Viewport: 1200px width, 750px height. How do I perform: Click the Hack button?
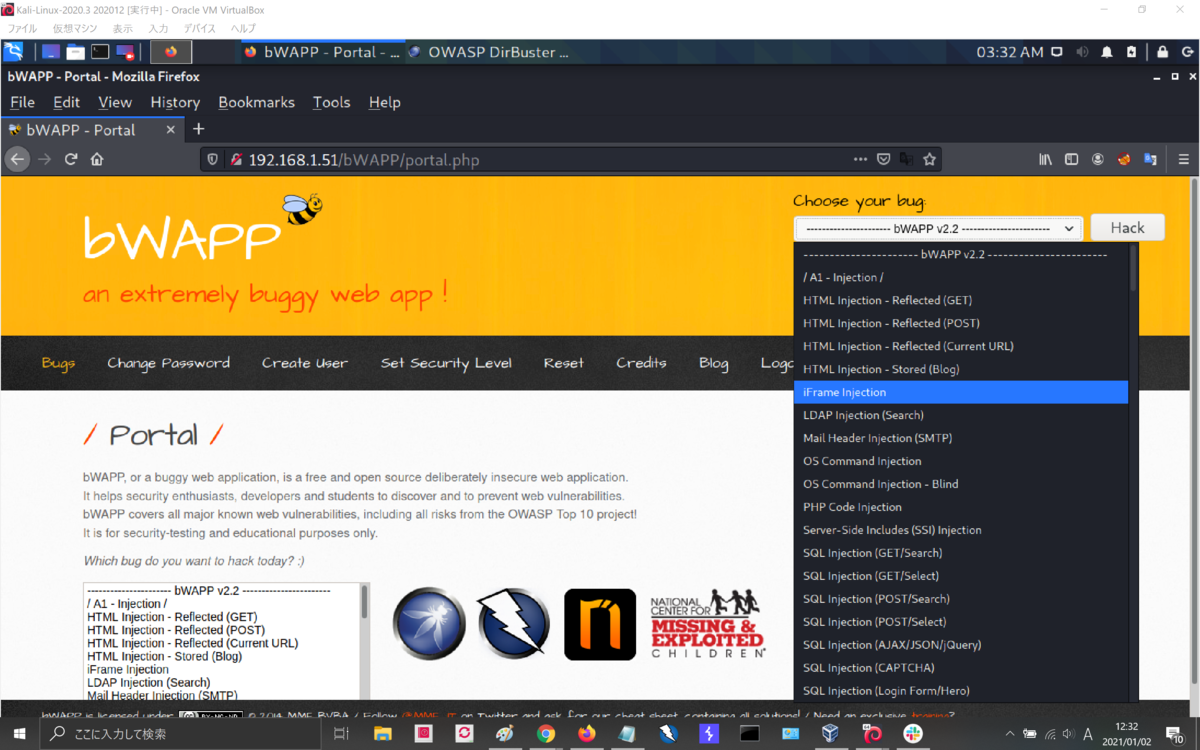coord(1127,228)
